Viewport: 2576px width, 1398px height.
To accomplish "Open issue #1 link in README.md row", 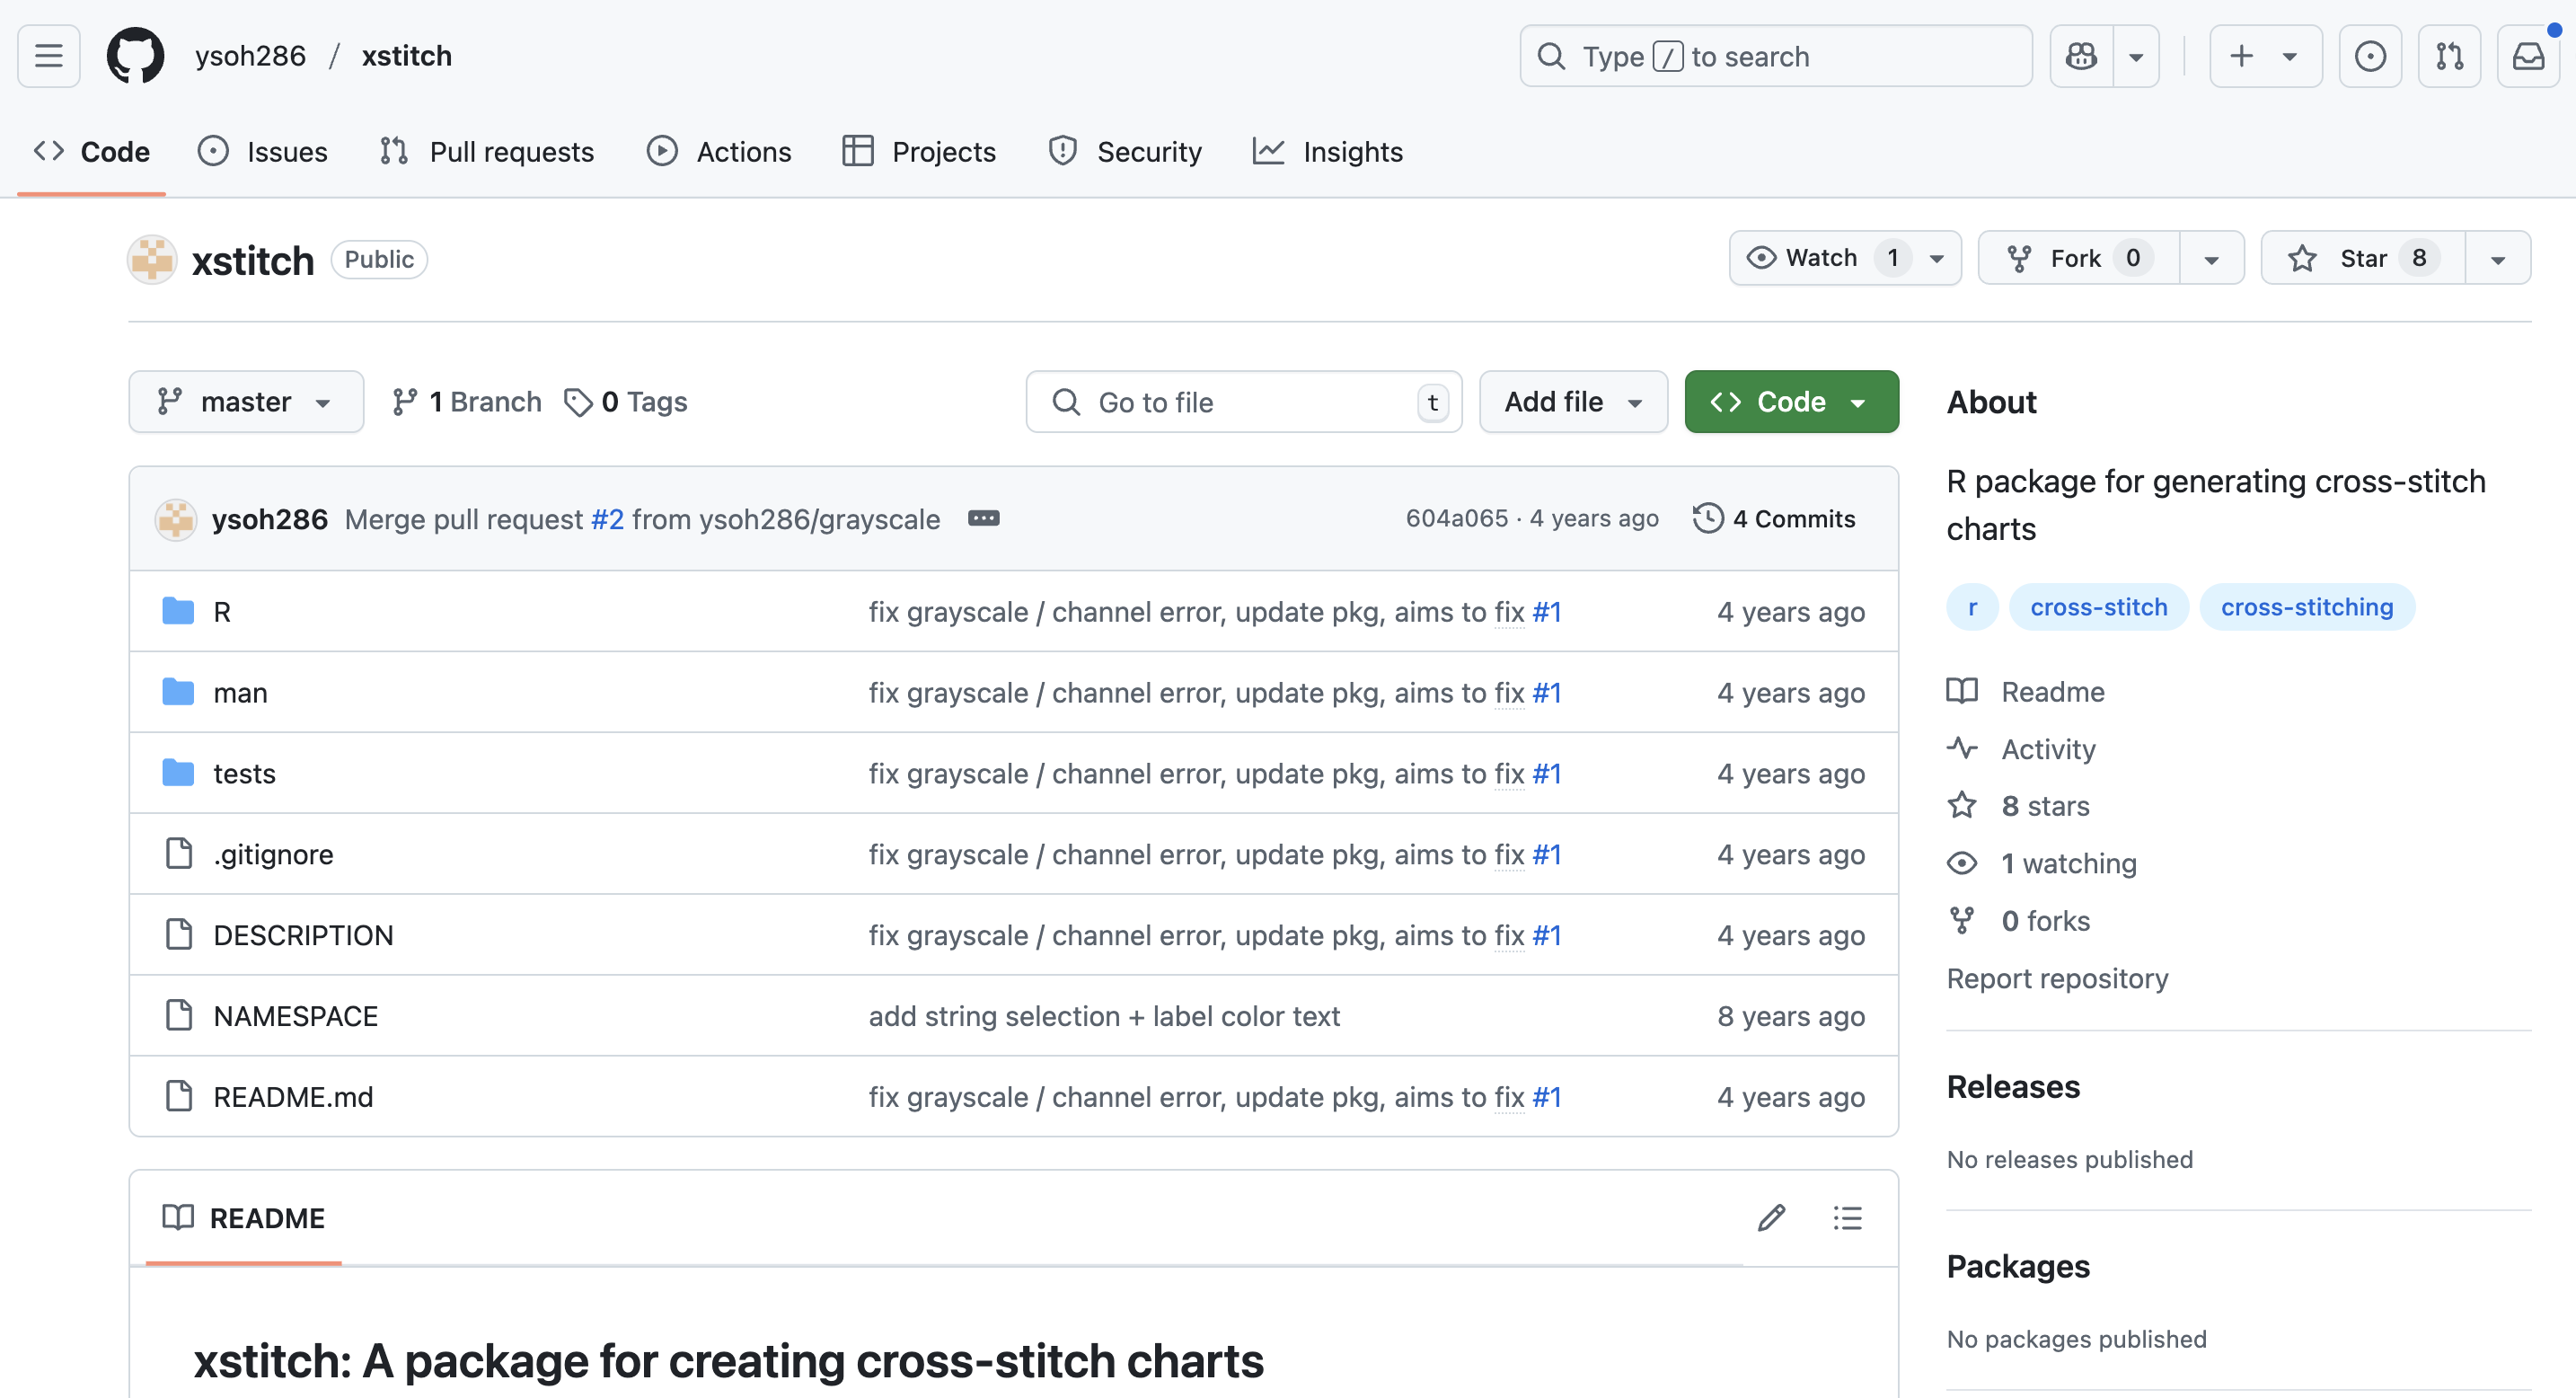I will coord(1546,1097).
